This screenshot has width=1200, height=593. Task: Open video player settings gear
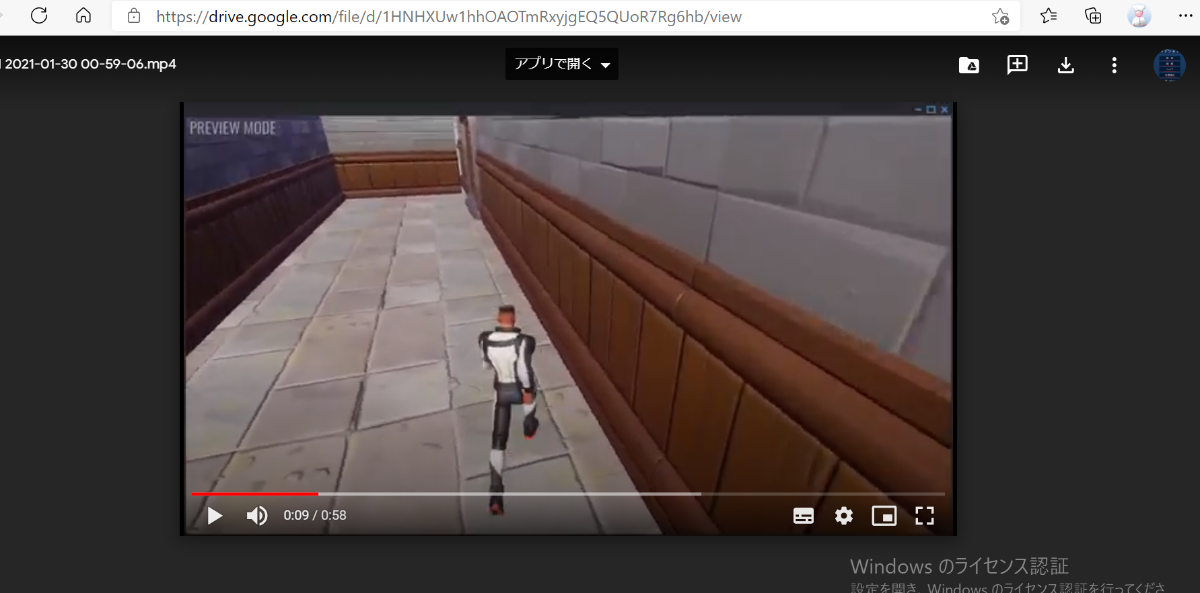[x=844, y=516]
